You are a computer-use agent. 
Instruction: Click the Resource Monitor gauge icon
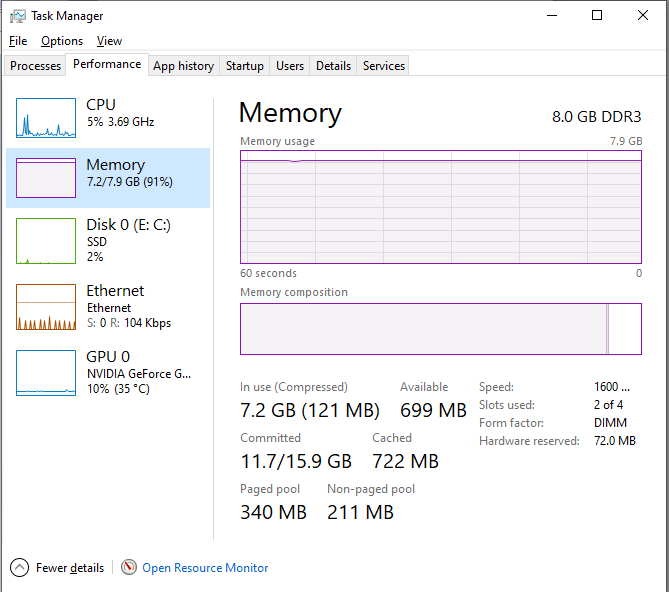(129, 567)
